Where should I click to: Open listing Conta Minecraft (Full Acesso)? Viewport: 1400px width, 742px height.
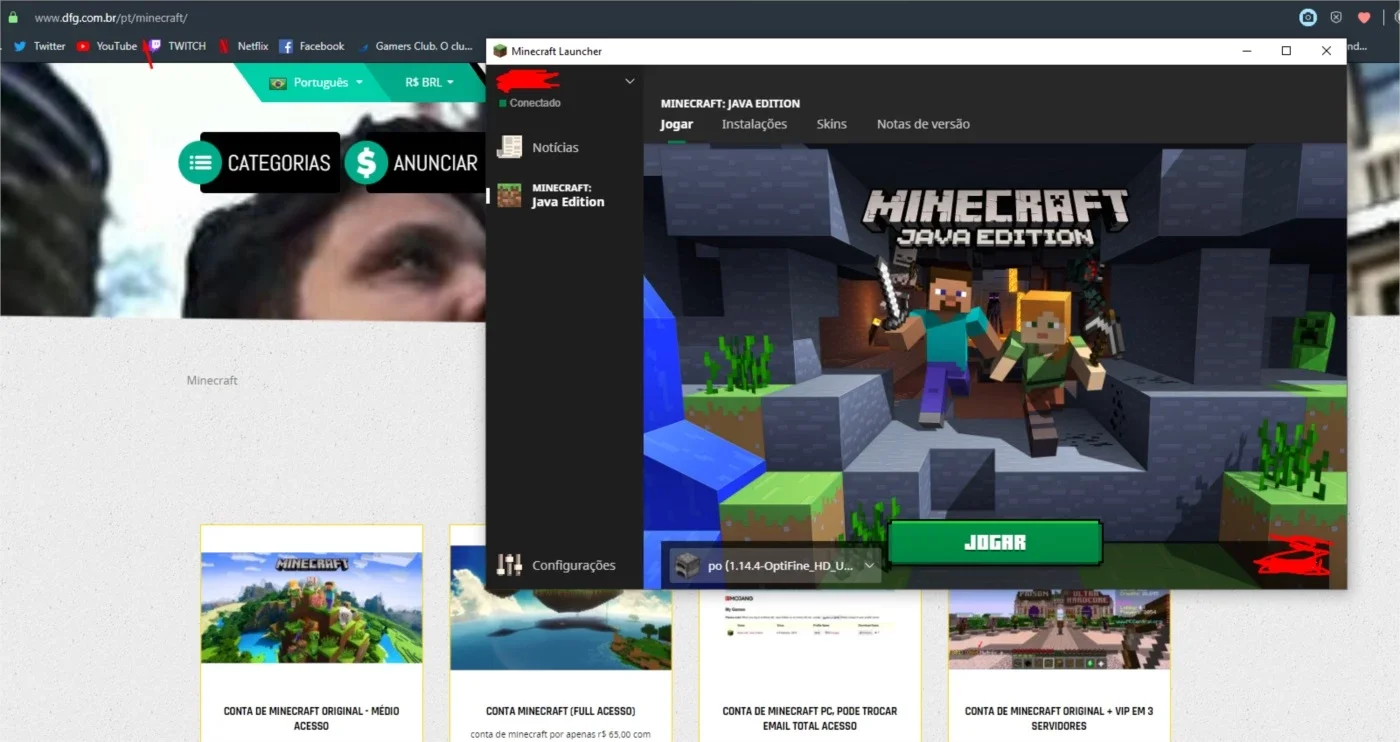(x=560, y=711)
